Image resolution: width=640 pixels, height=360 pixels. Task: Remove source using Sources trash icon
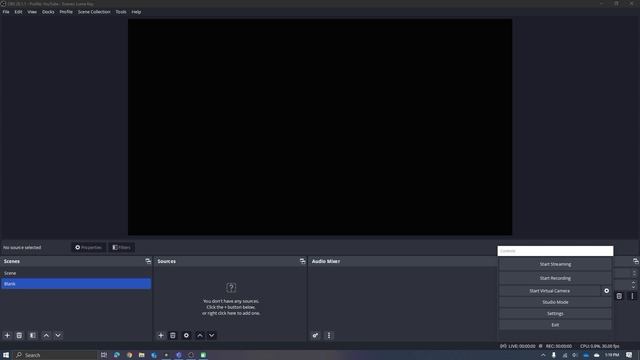[173, 335]
